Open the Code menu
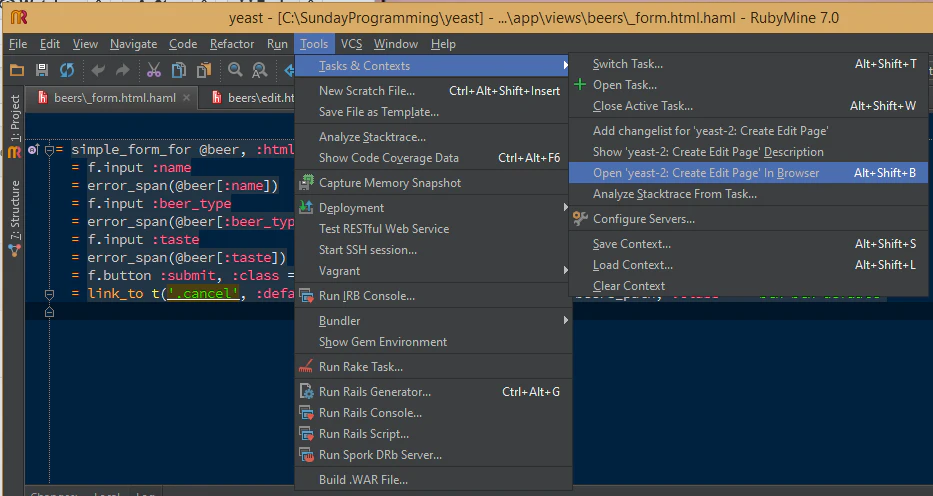Screen dimensions: 933x496 tap(183, 44)
